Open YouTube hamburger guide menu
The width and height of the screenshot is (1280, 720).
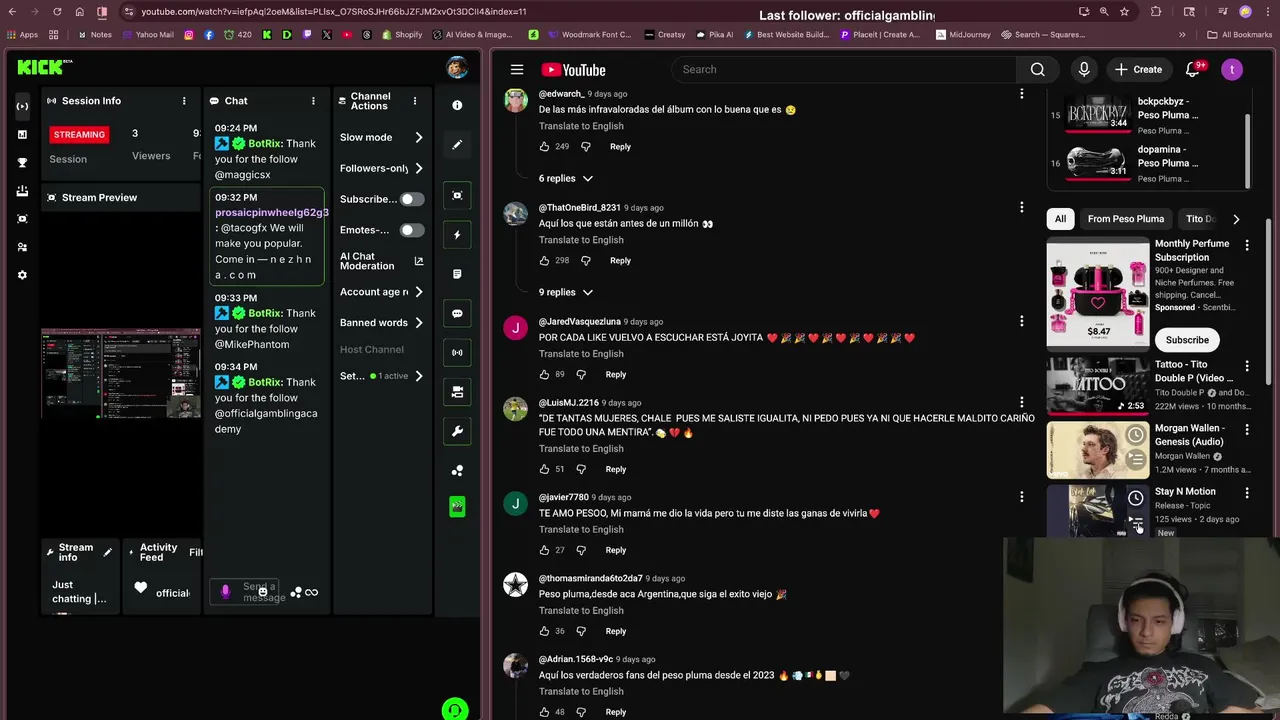coord(517,69)
